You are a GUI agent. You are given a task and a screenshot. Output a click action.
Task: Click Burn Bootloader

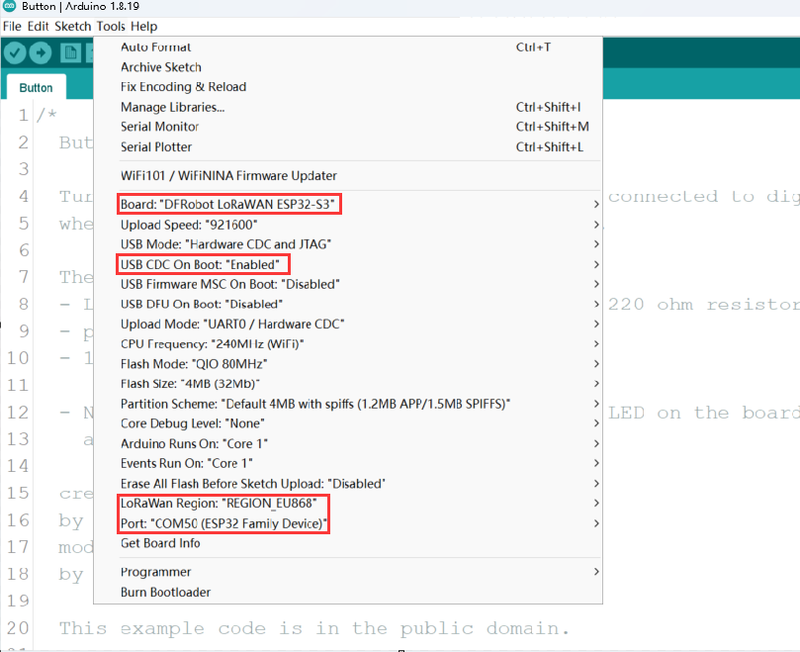(x=166, y=592)
